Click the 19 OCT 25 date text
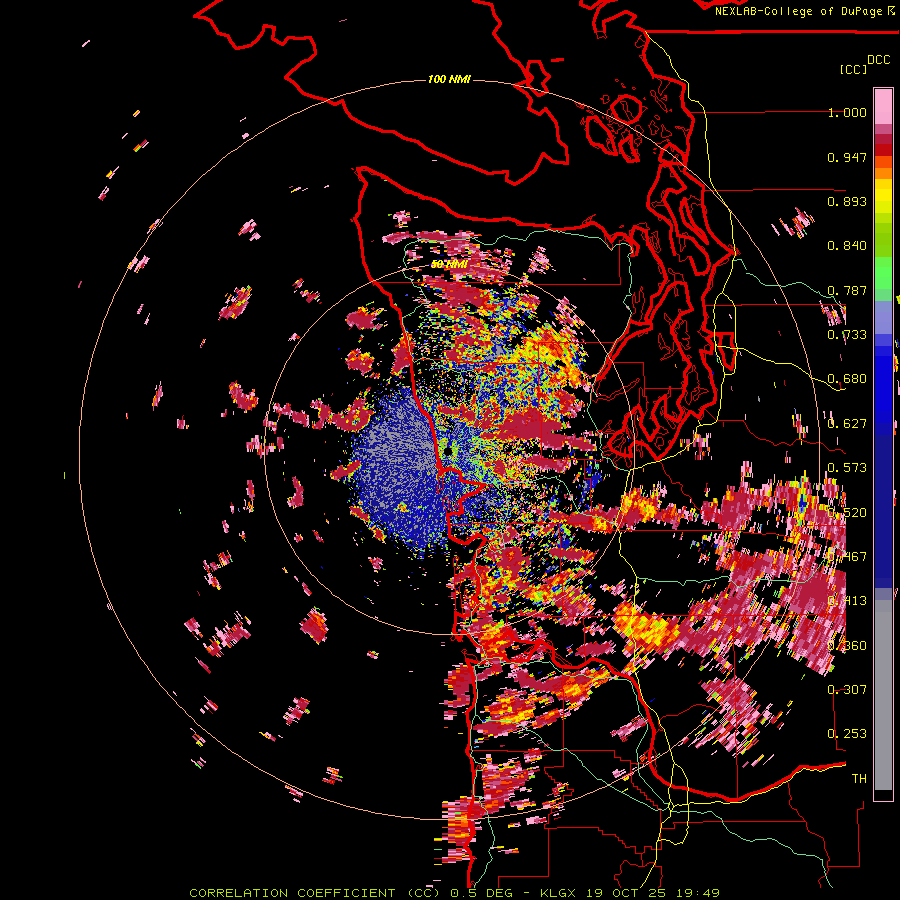The image size is (900, 900). coord(626,893)
